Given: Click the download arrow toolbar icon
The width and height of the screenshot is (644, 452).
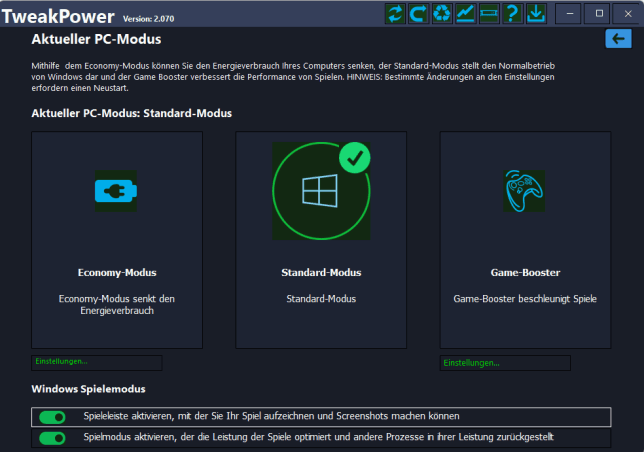Looking at the screenshot, I should coord(536,13).
